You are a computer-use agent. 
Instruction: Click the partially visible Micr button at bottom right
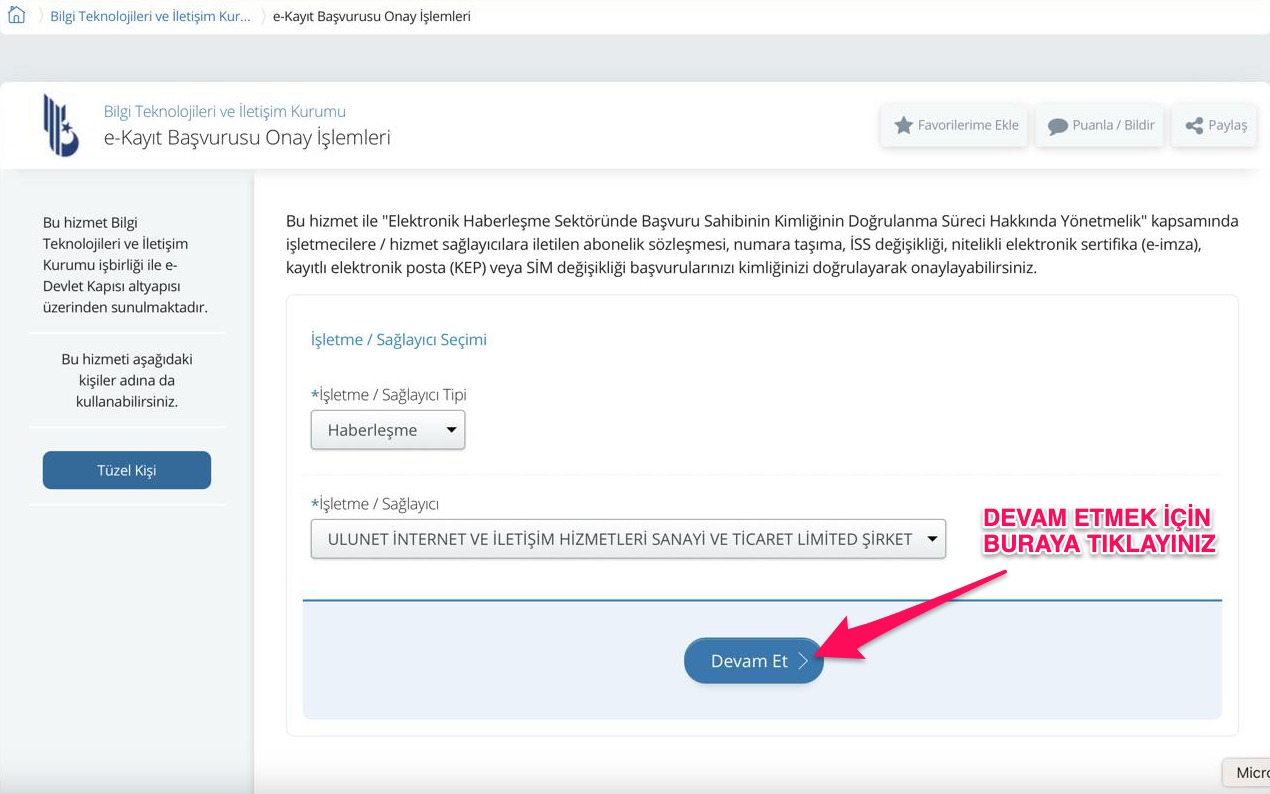(x=1247, y=773)
